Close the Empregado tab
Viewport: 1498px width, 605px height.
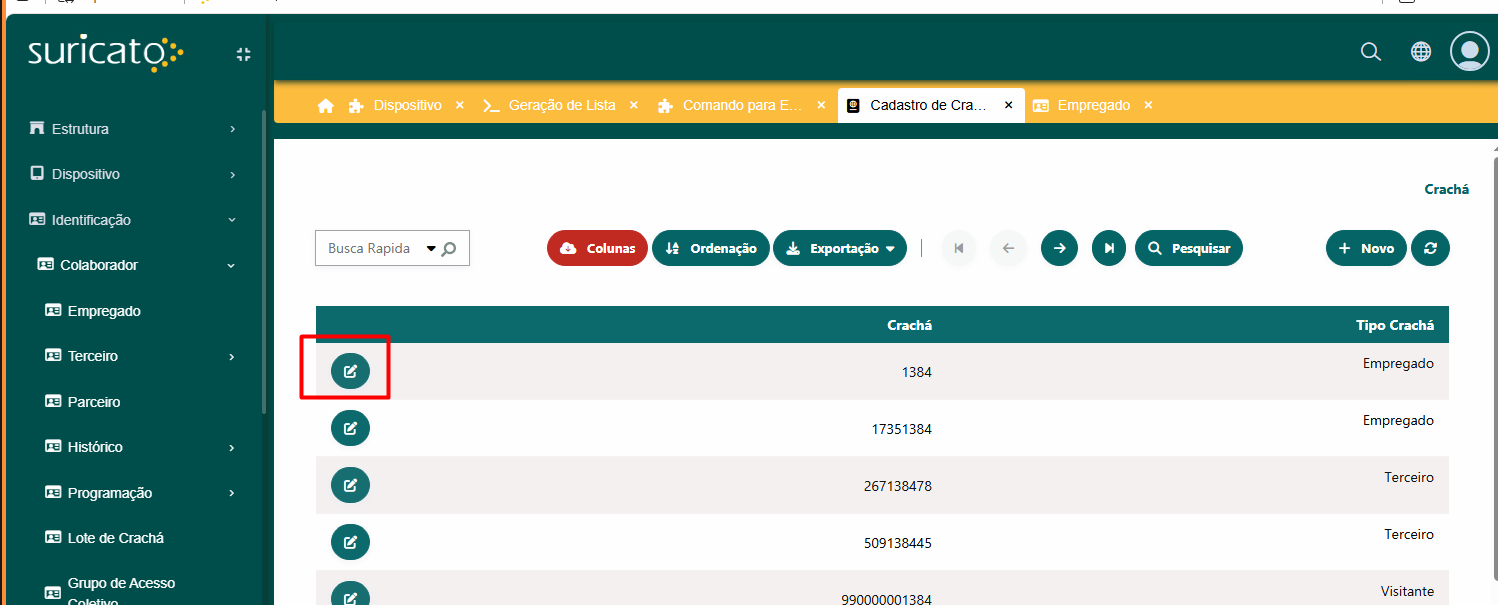1148,105
